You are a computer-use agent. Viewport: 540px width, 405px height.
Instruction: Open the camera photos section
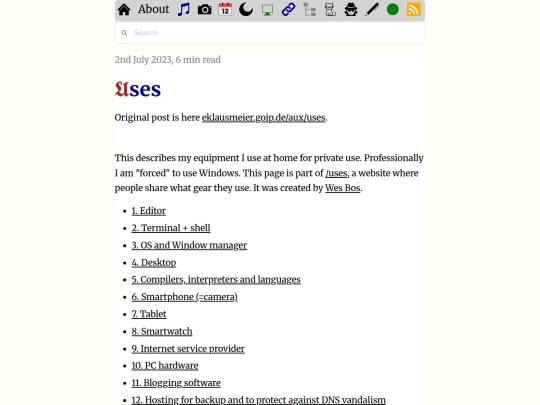coord(205,10)
